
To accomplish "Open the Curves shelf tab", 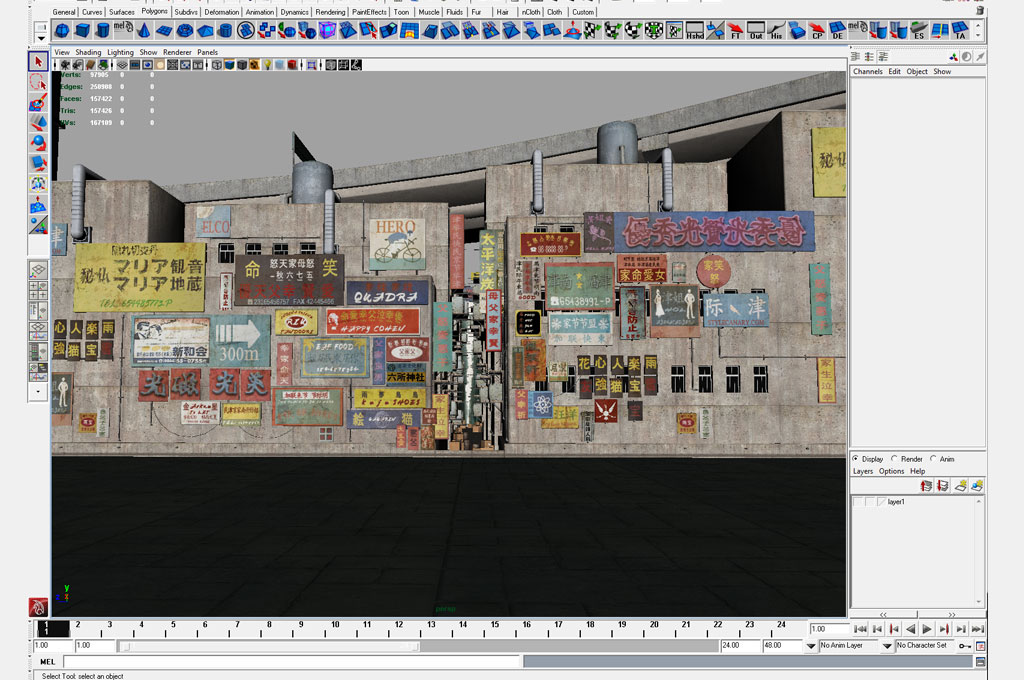I will click(91, 12).
